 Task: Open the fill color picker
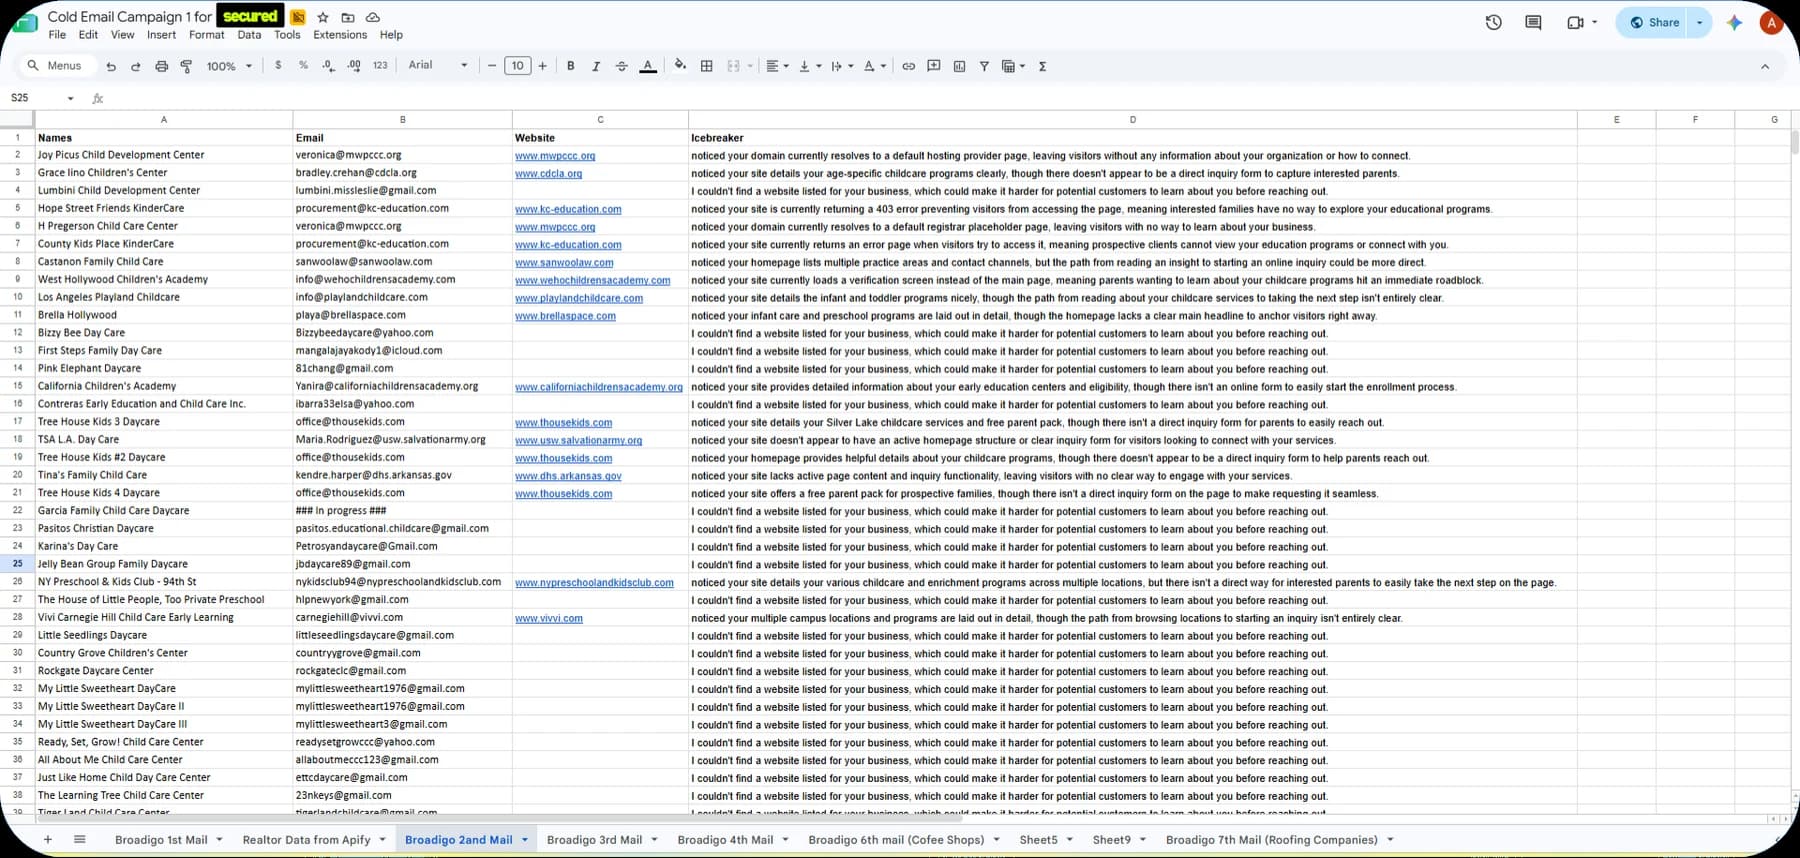click(x=680, y=65)
